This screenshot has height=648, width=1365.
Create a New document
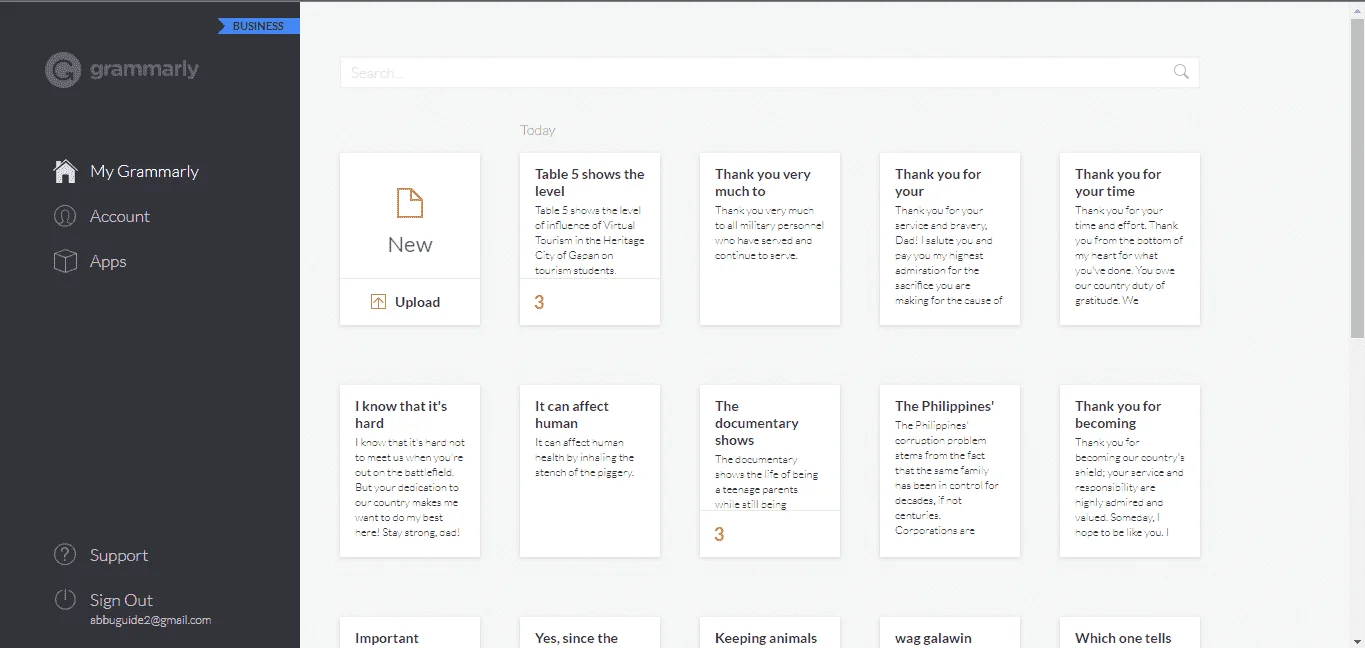(x=410, y=216)
